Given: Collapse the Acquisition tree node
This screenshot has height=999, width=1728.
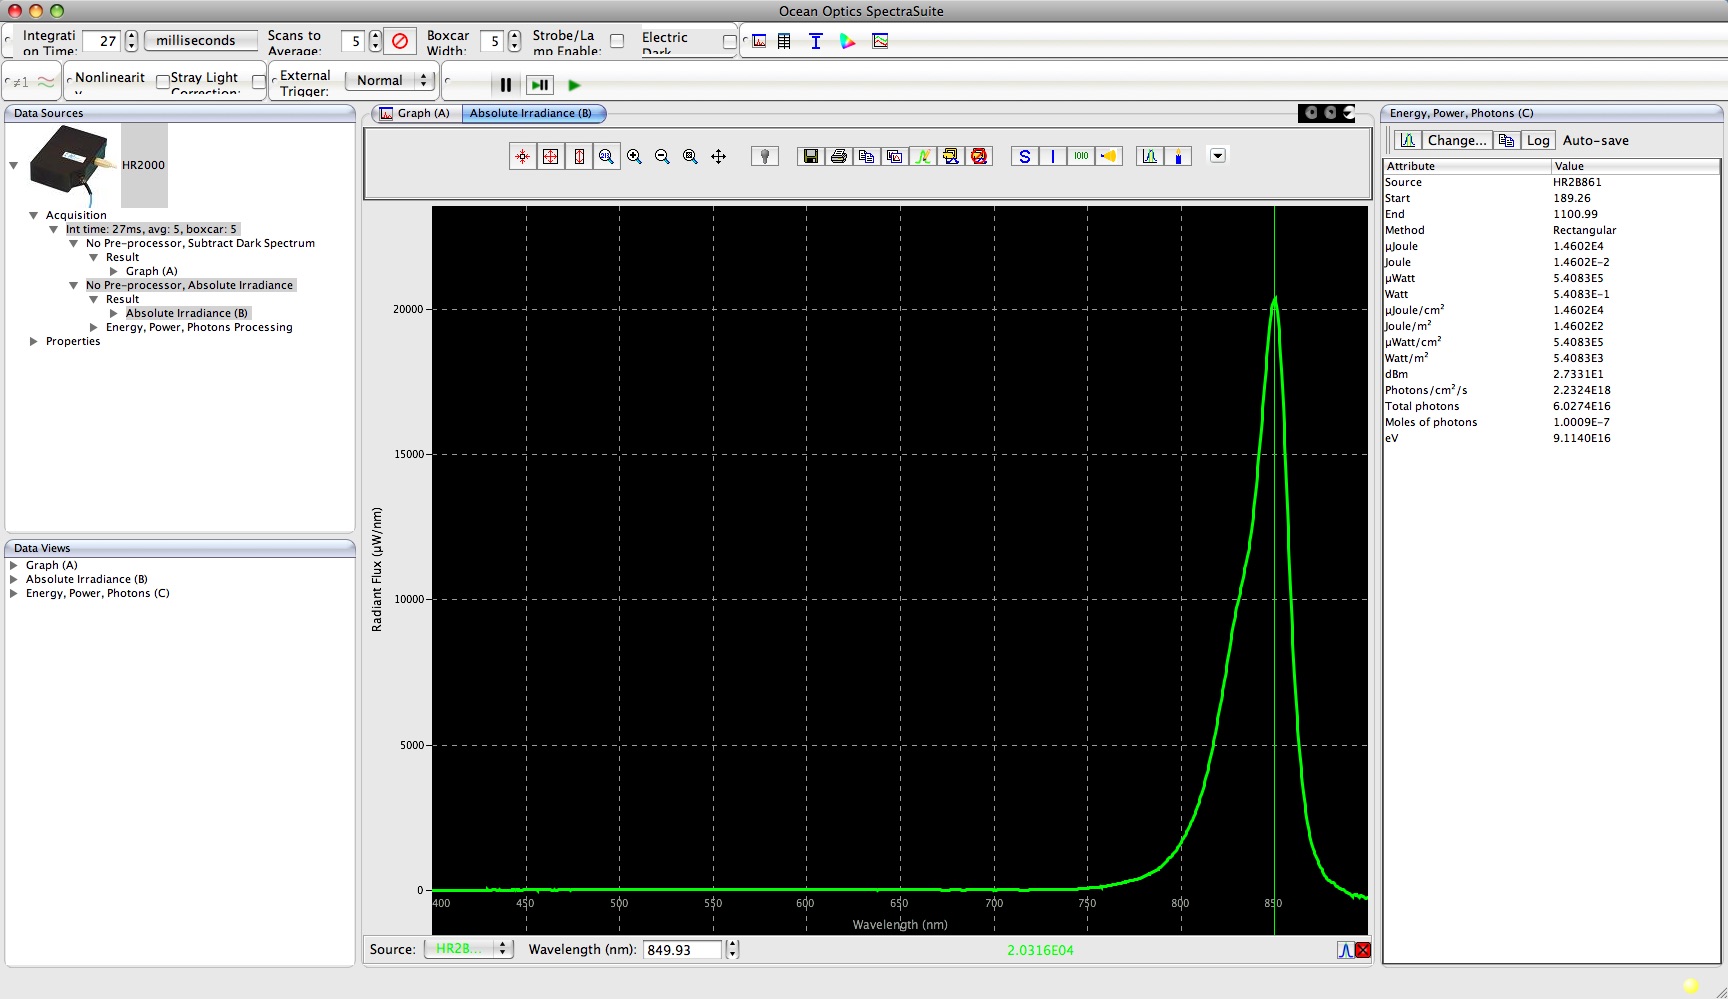Looking at the screenshot, I should 33,215.
